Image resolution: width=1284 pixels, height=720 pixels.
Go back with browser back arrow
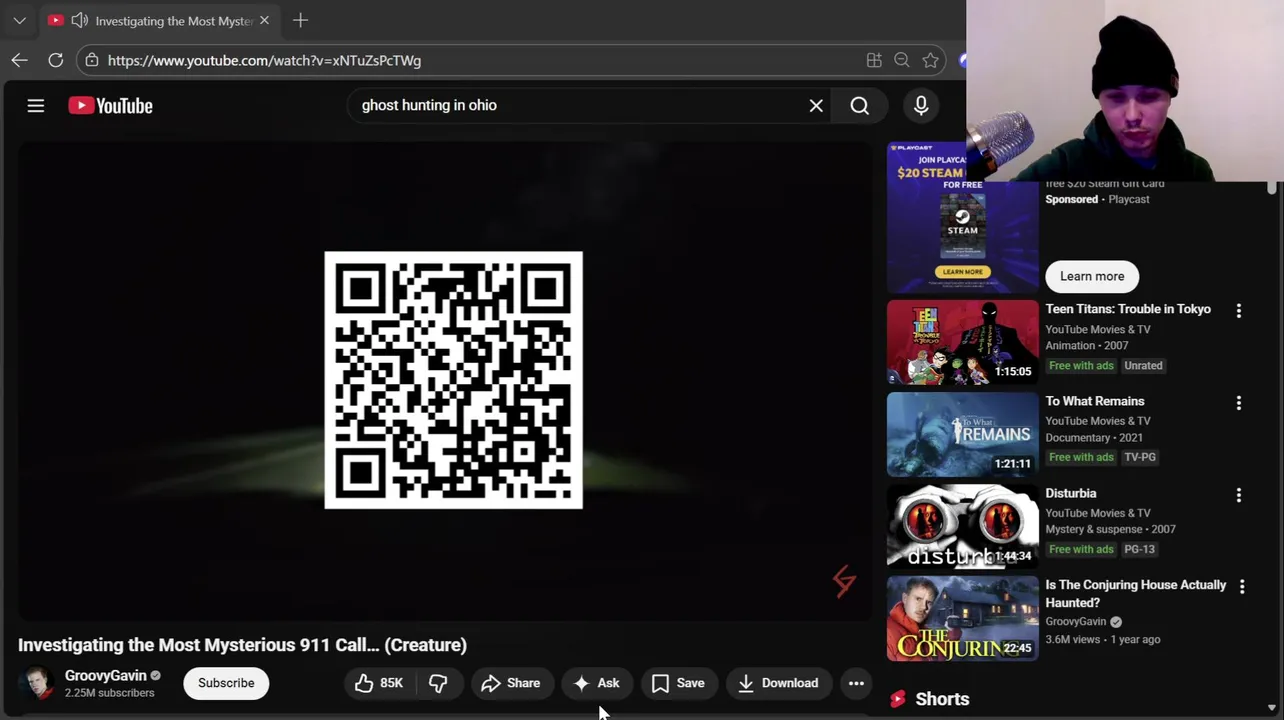(20, 60)
